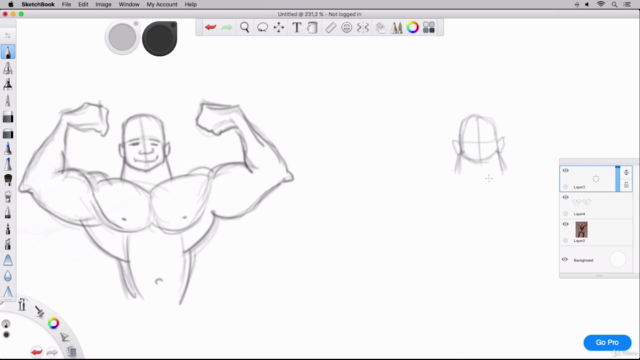Image resolution: width=640 pixels, height=360 pixels.
Task: Select the second brush in brush palette
Action: pyautogui.click(x=8, y=68)
